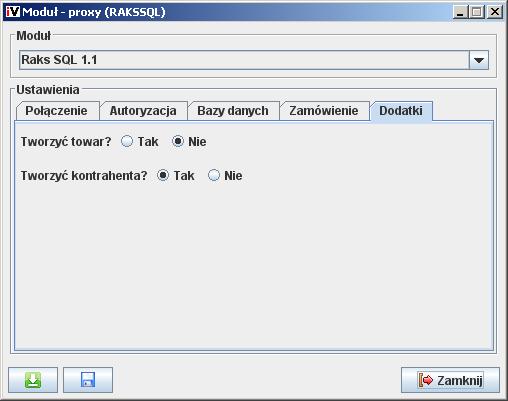Save settings with blue floppy disk button
This screenshot has width=508, height=401.
point(88,380)
